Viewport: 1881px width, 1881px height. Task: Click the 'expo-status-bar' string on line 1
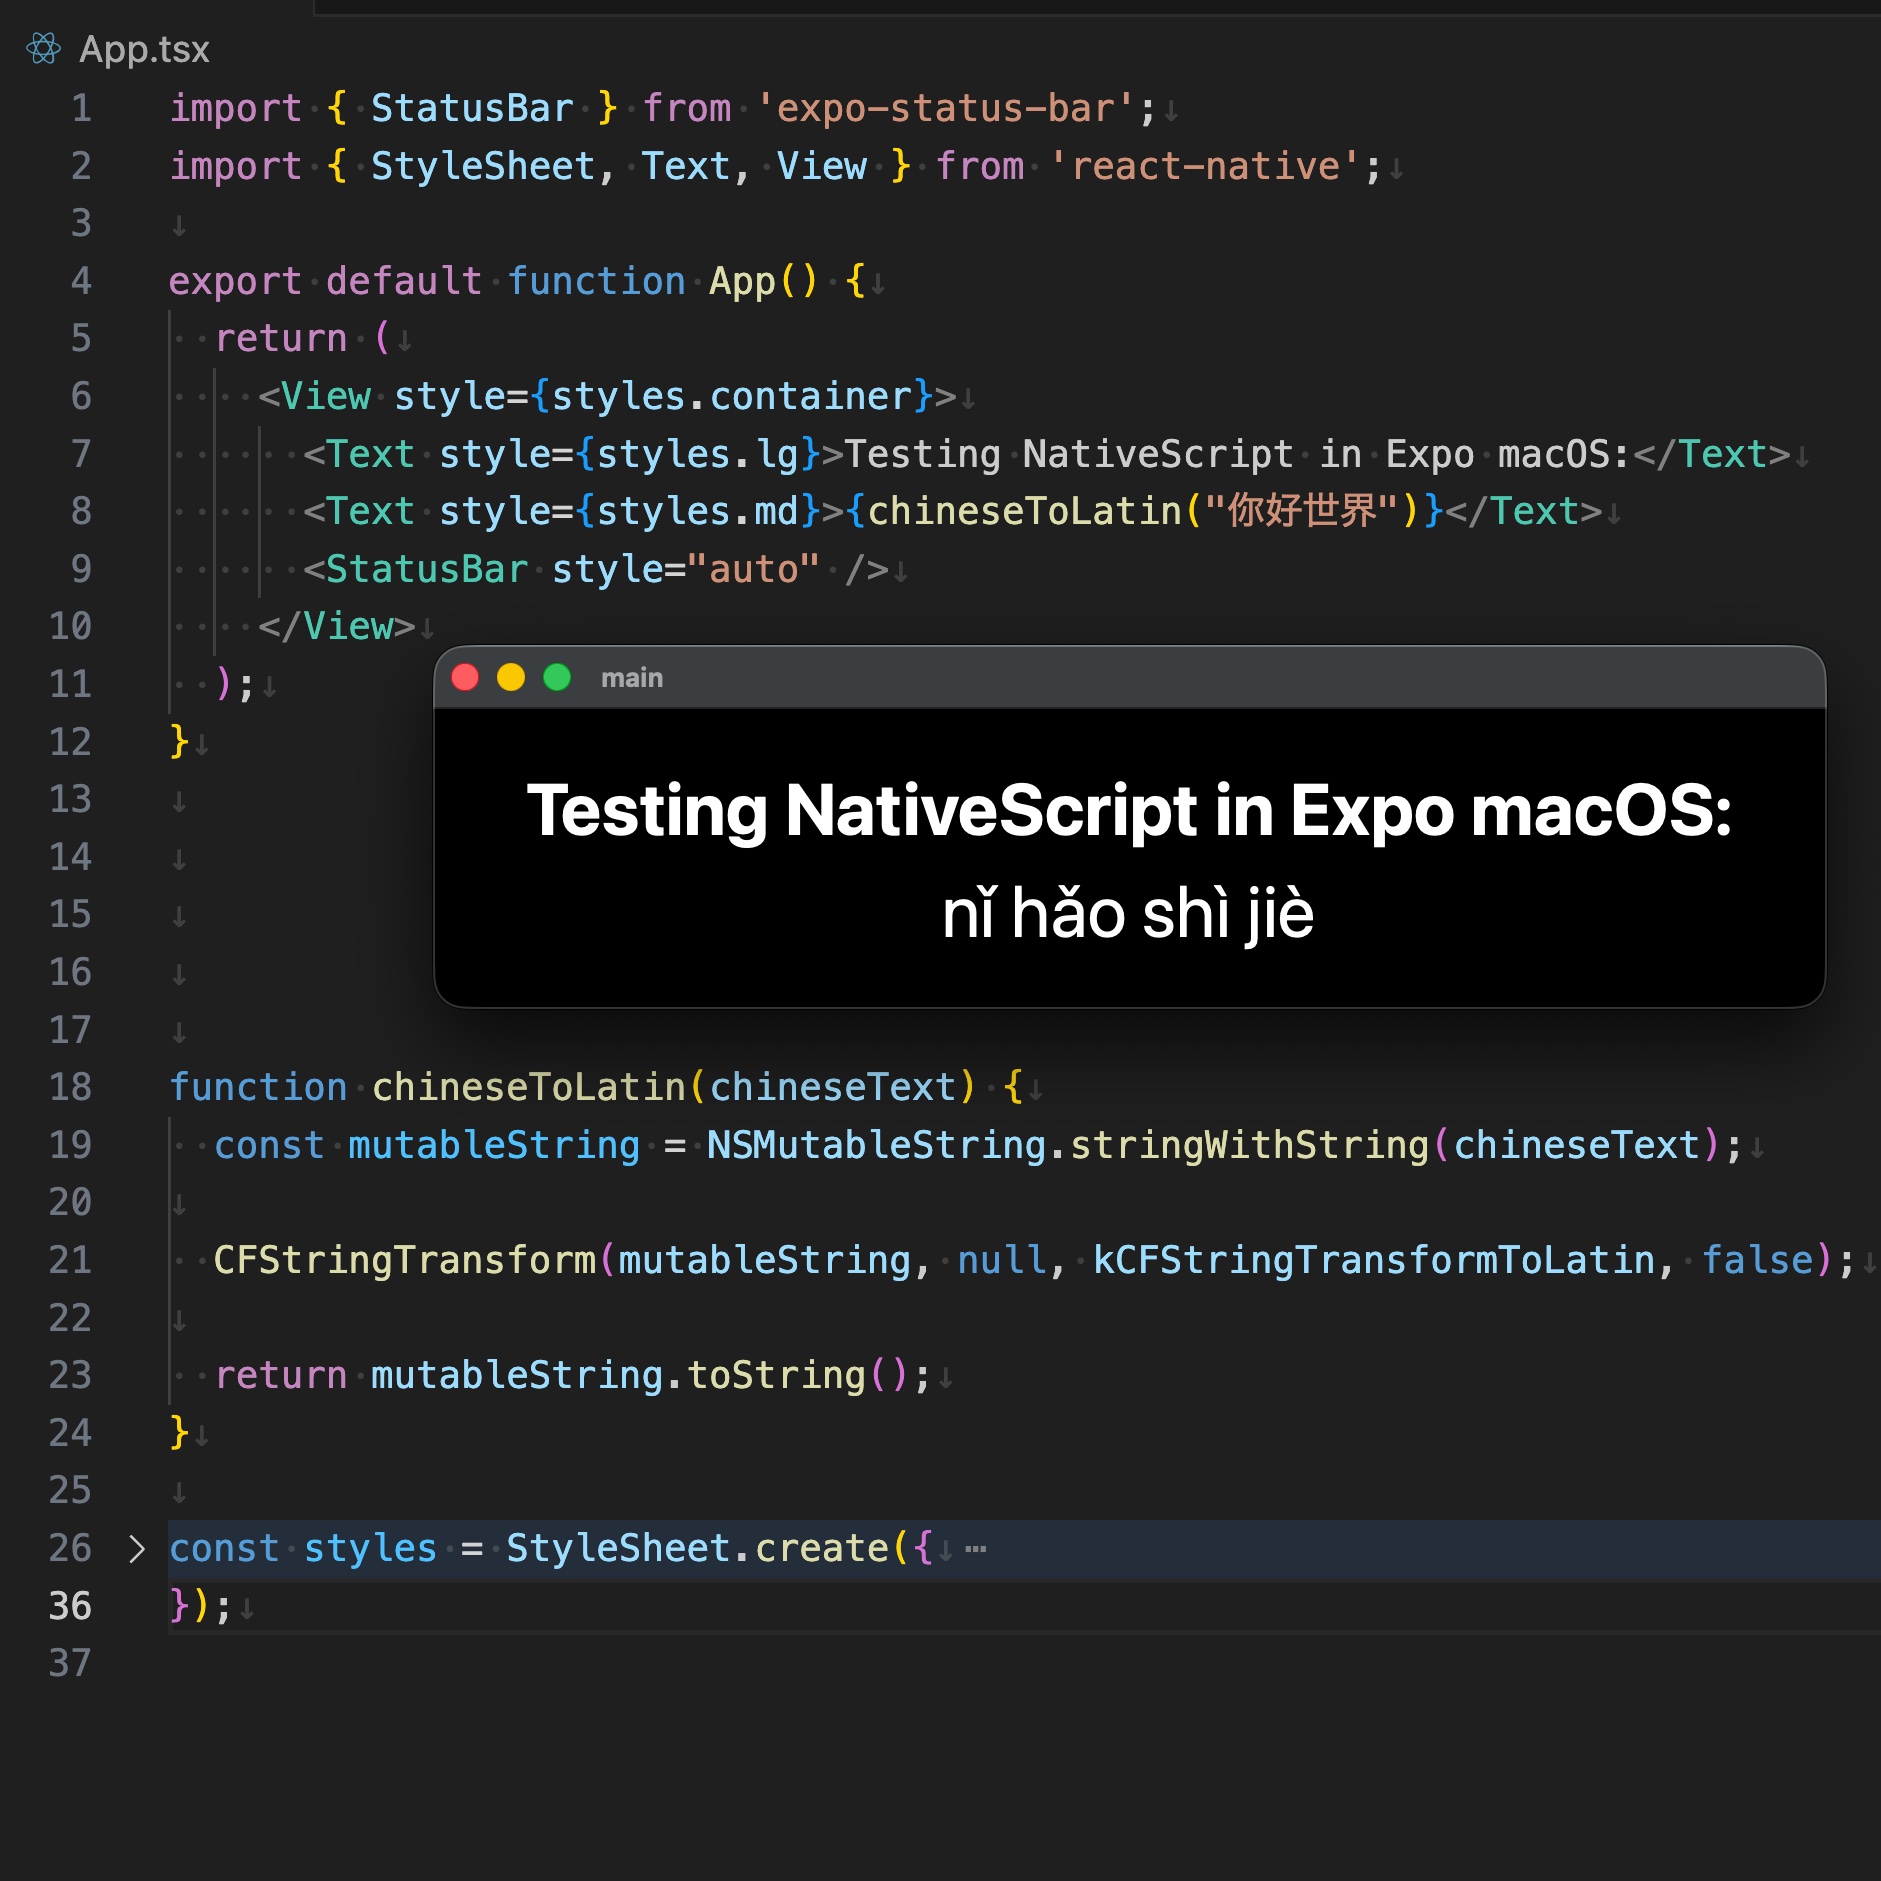pyautogui.click(x=946, y=108)
